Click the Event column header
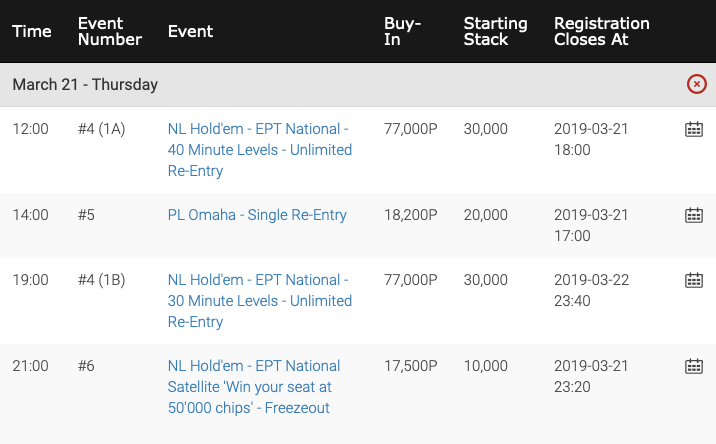716x444 pixels. coord(190,32)
